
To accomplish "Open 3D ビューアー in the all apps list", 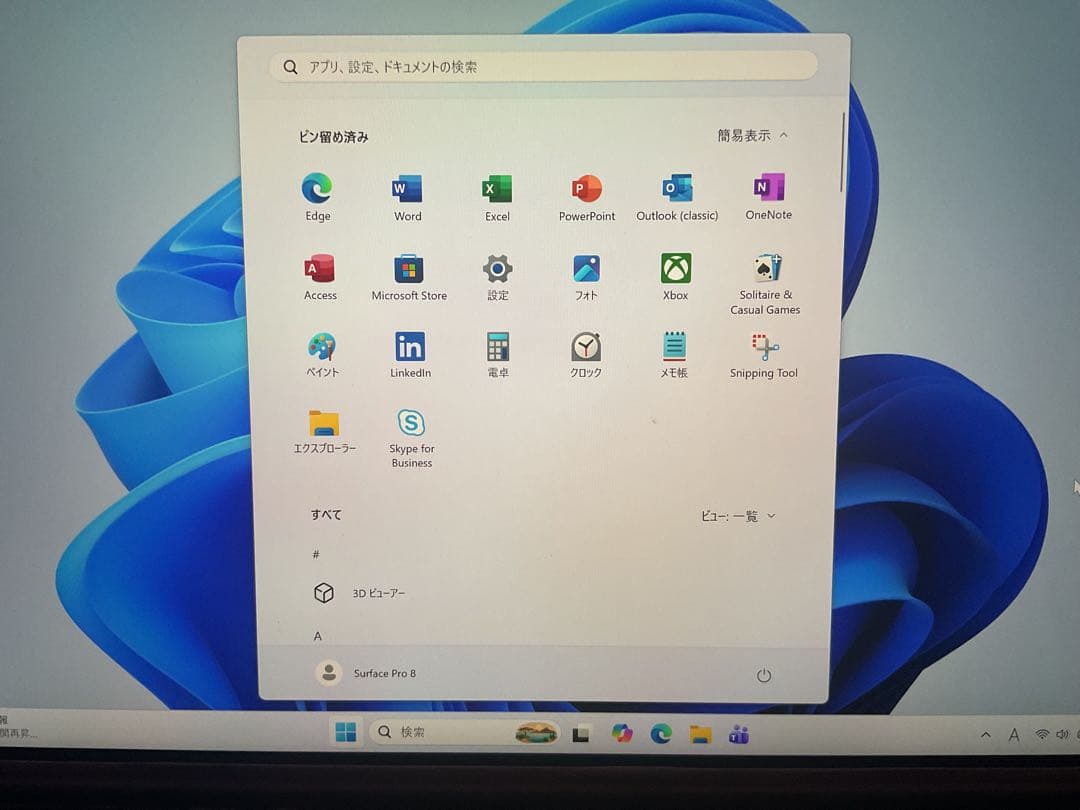I will [358, 593].
